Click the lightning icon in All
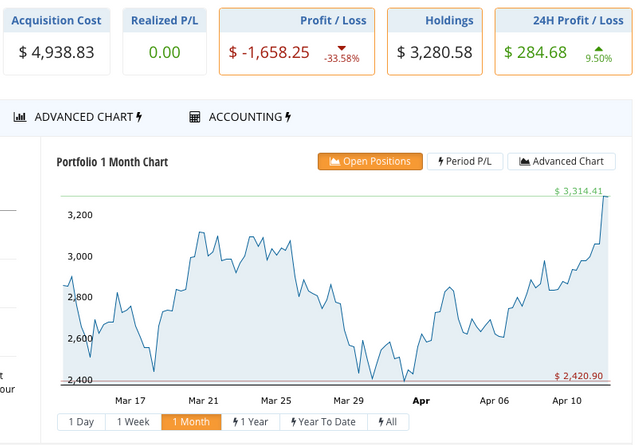Screen dimensions: 640x445 pyautogui.click(x=381, y=422)
